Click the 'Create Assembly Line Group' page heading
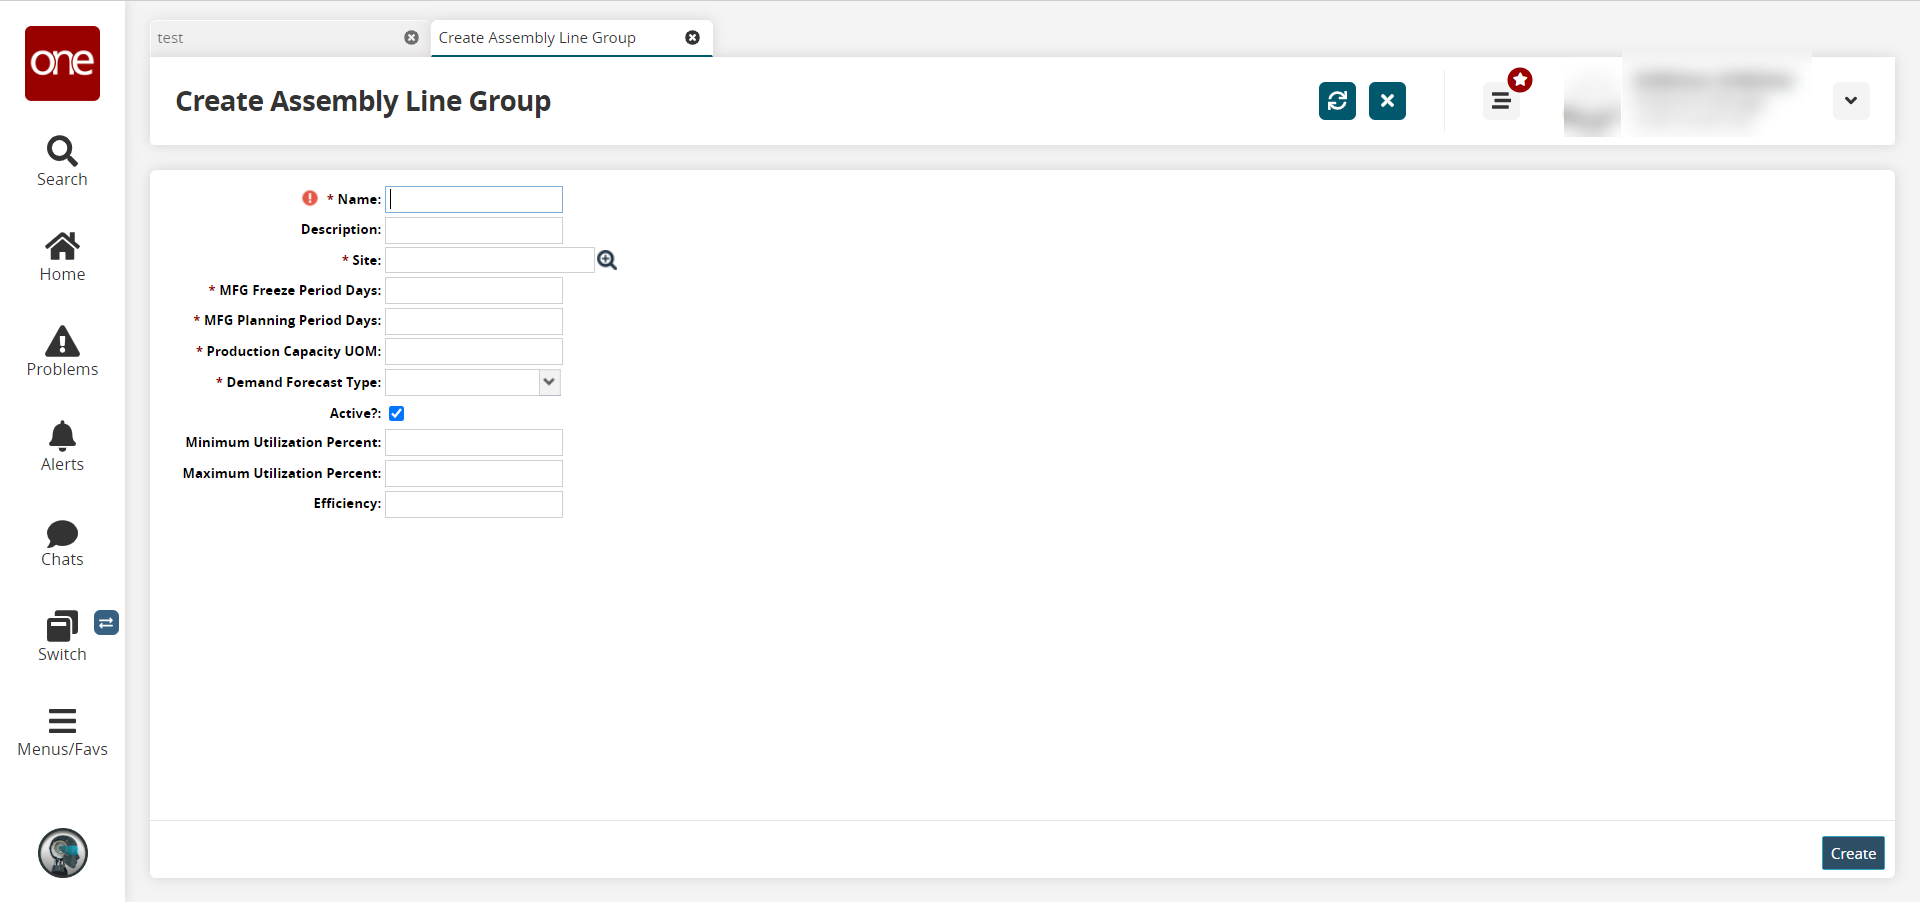 (363, 101)
